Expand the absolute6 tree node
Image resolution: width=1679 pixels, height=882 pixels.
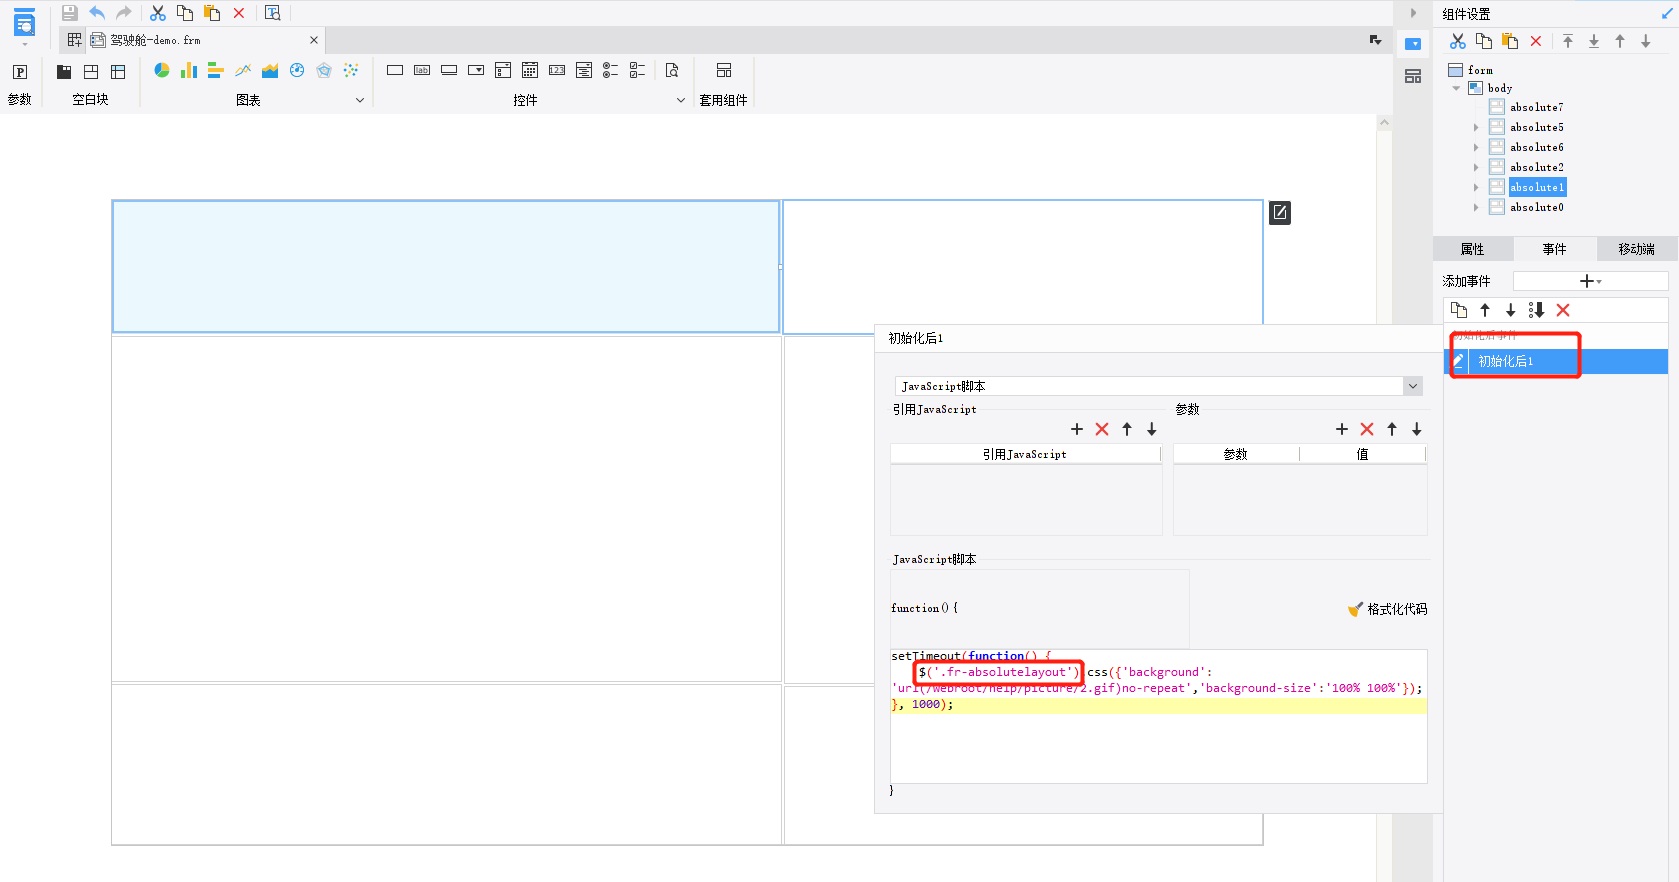[x=1476, y=147]
